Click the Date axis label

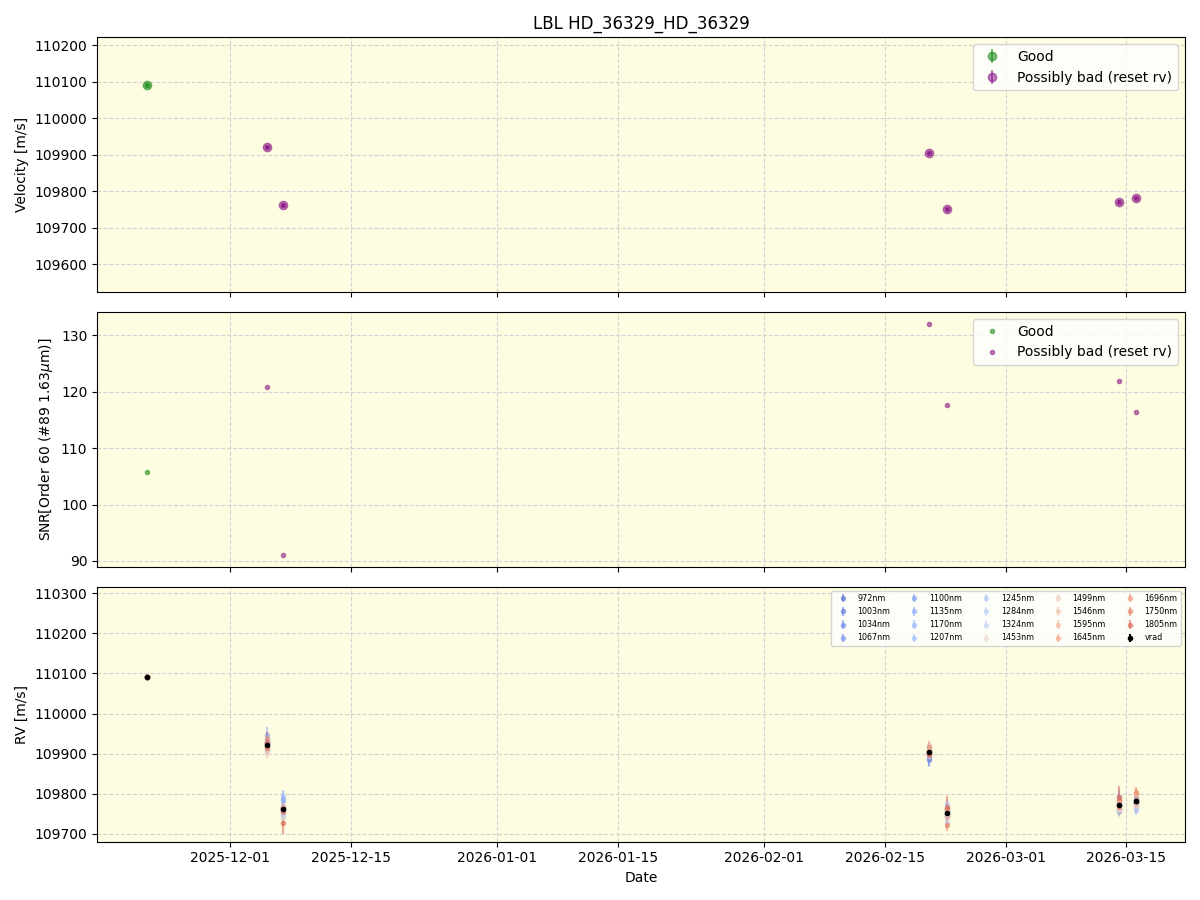(640, 877)
